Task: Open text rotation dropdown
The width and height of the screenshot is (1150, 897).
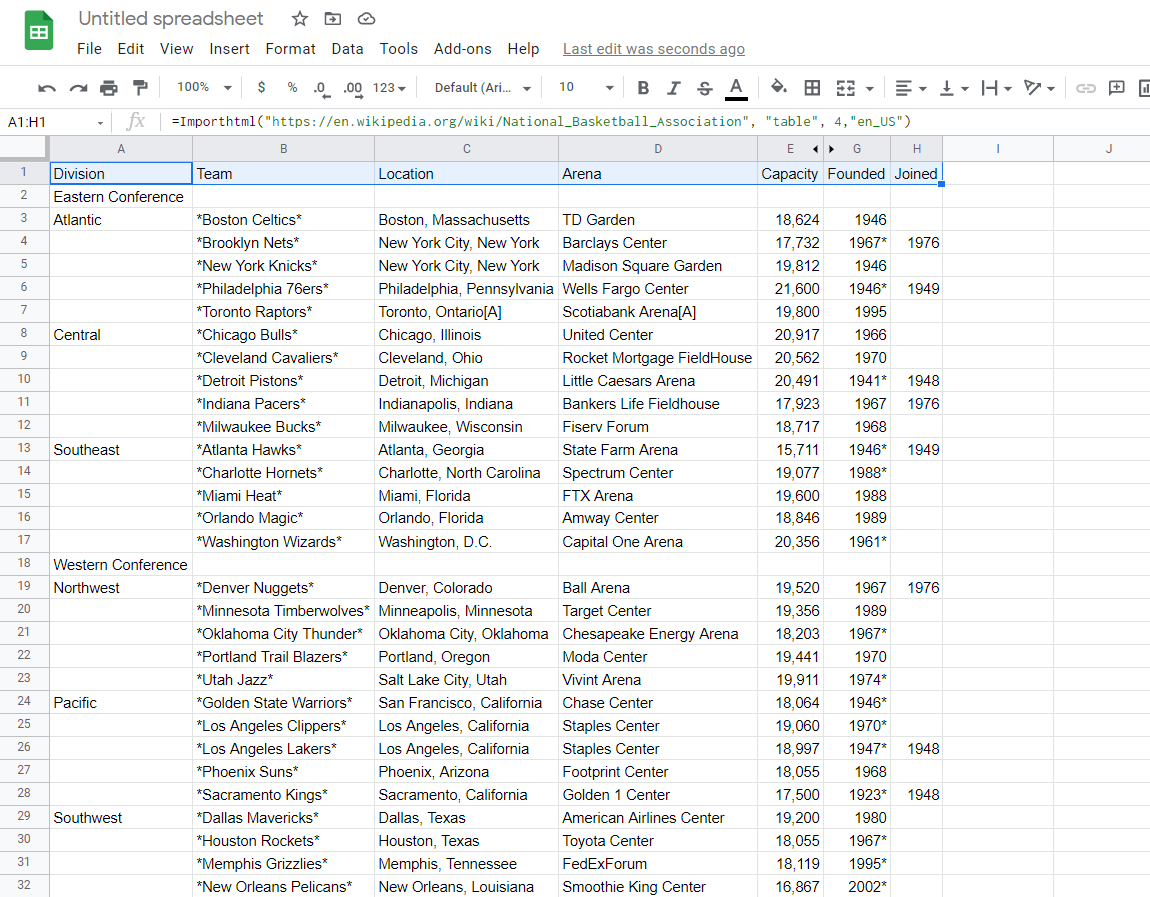Action: pyautogui.click(x=1039, y=88)
